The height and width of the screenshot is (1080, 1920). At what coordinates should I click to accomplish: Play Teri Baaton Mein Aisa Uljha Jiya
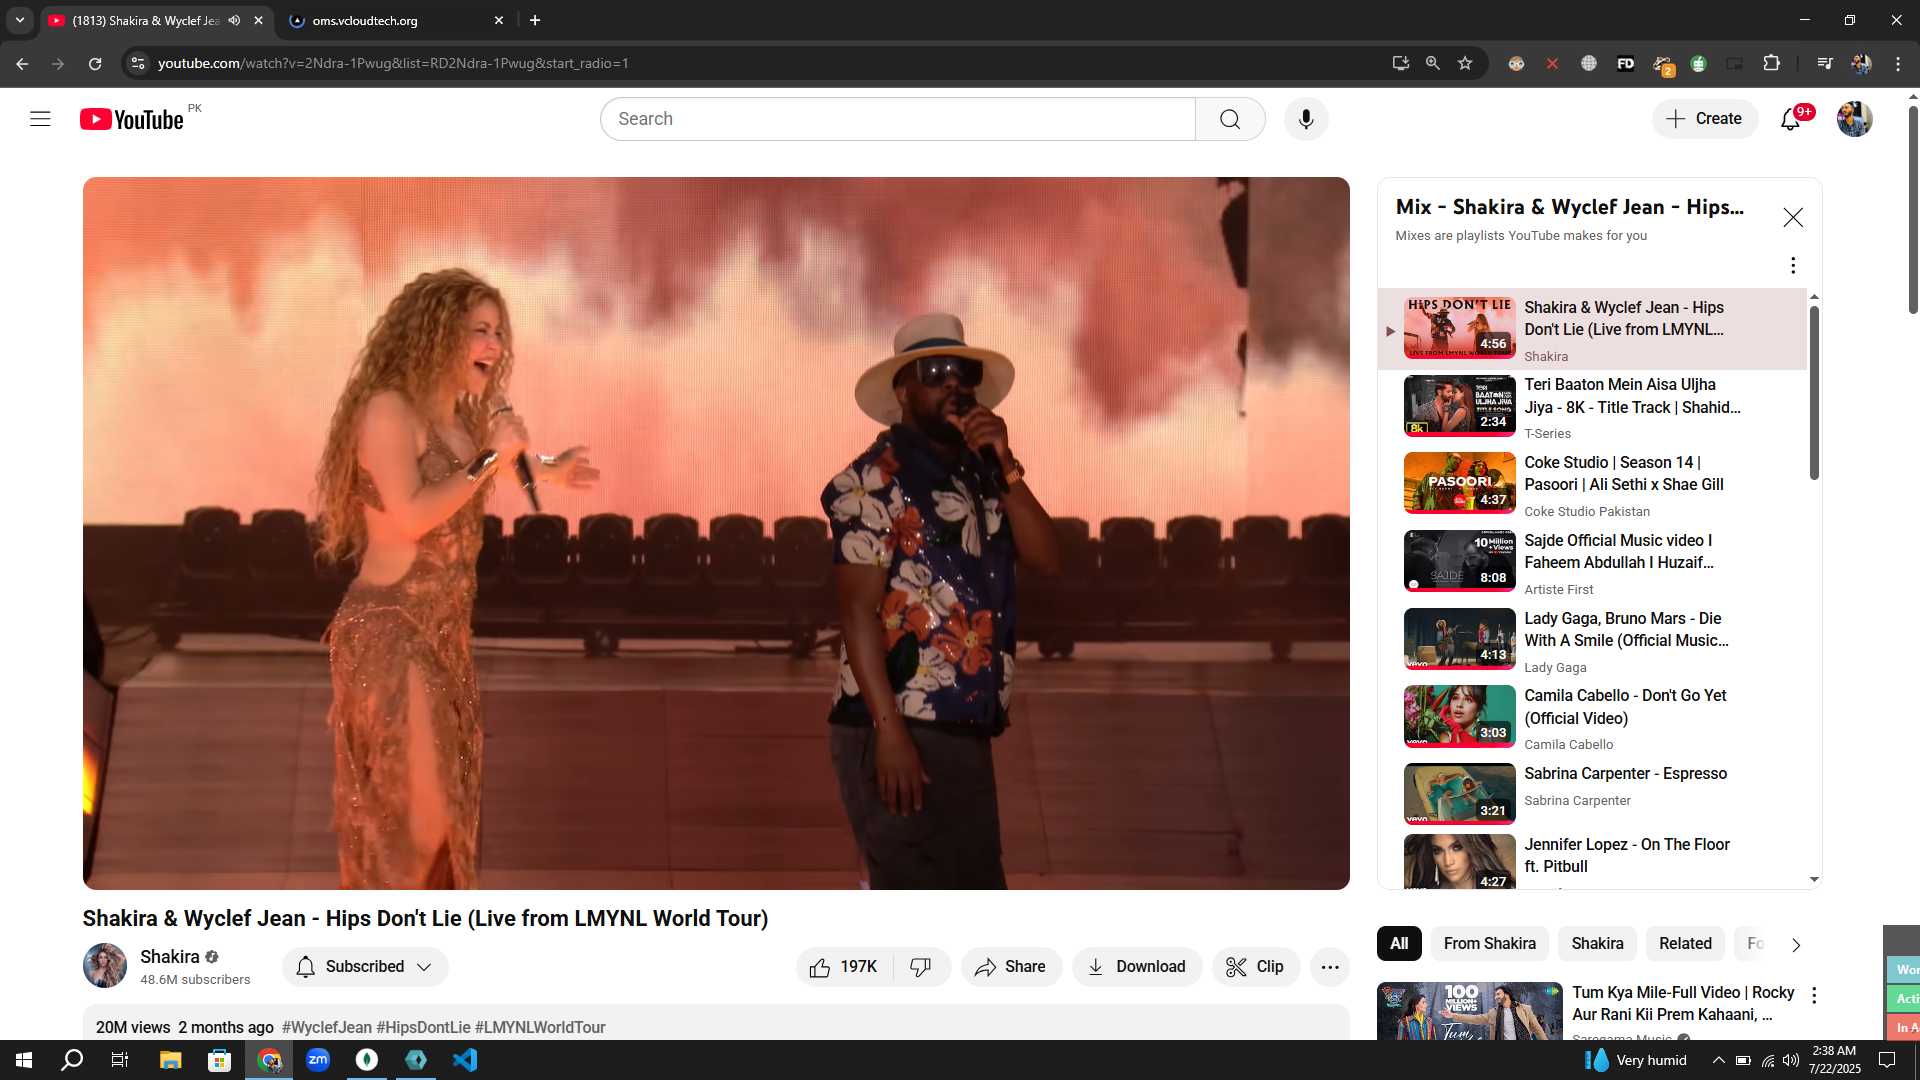[1592, 407]
